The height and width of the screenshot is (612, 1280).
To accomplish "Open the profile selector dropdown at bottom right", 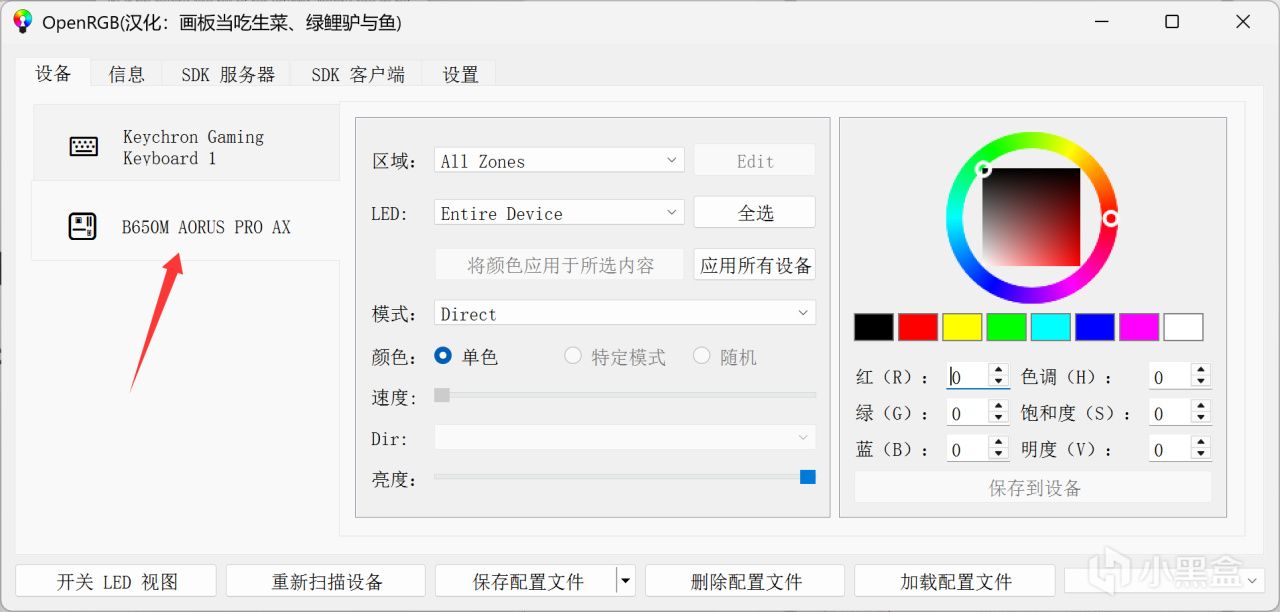I will (x=1164, y=580).
